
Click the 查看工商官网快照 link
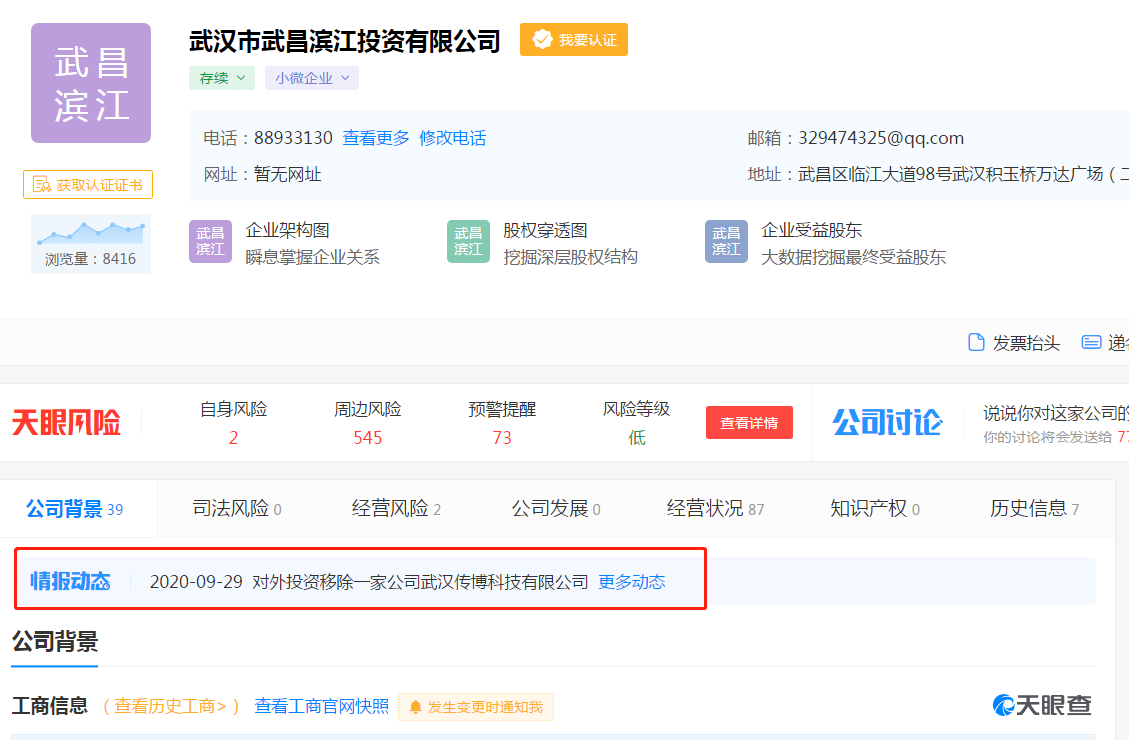[x=321, y=706]
